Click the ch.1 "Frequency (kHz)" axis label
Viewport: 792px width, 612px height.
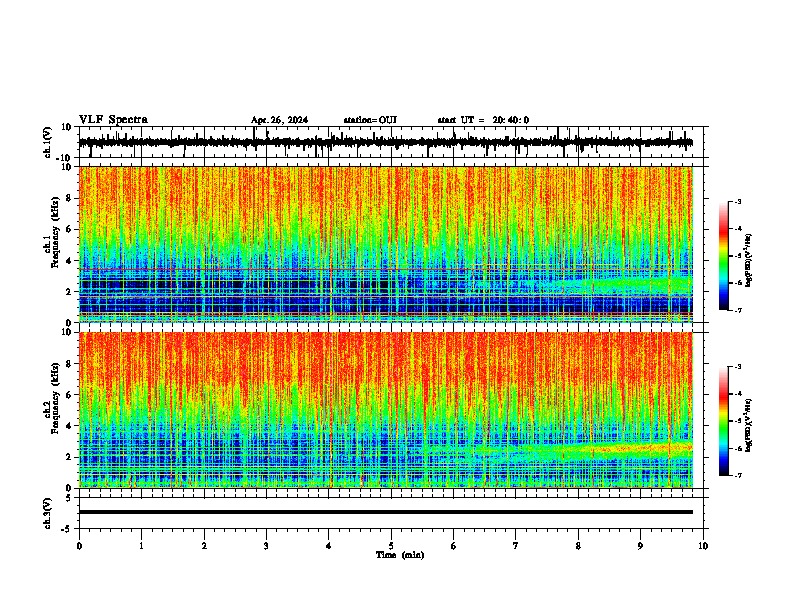tap(55, 233)
